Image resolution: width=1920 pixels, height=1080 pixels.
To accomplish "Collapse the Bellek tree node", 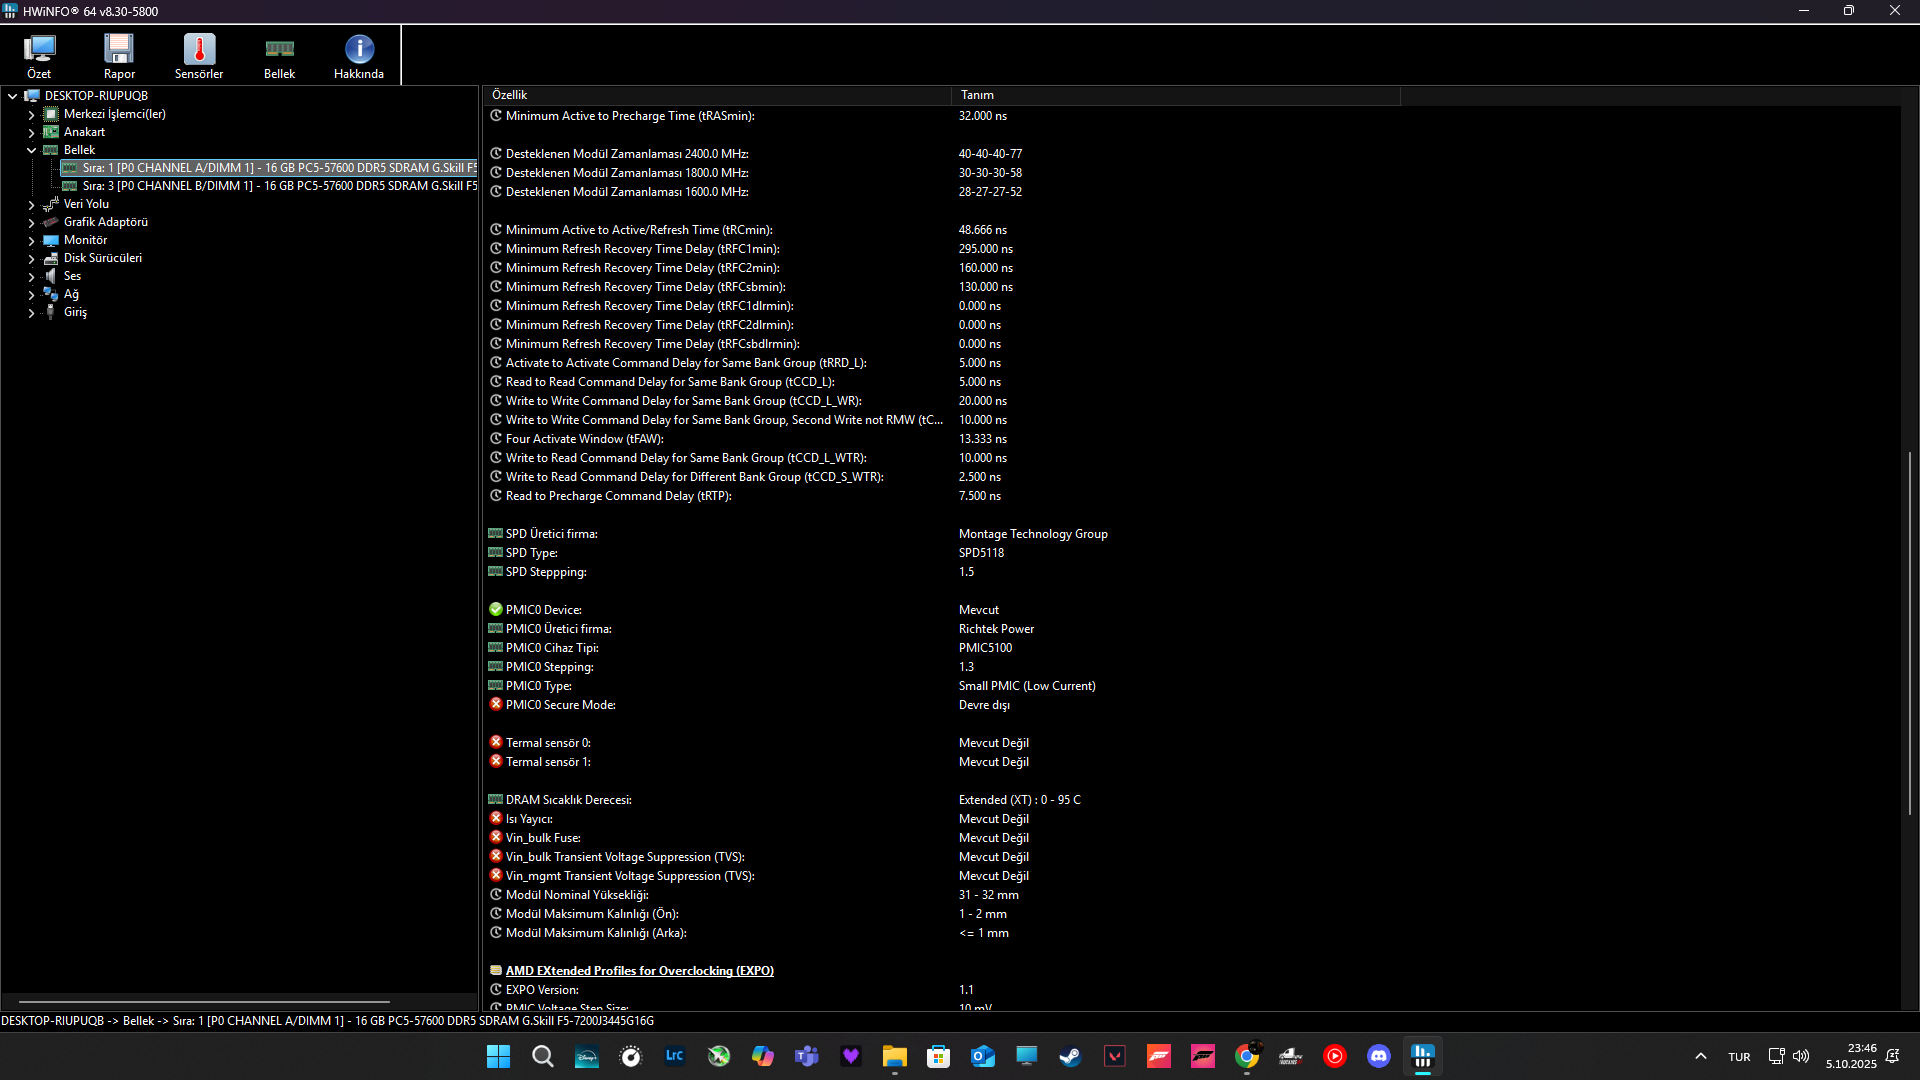I will [x=31, y=150].
